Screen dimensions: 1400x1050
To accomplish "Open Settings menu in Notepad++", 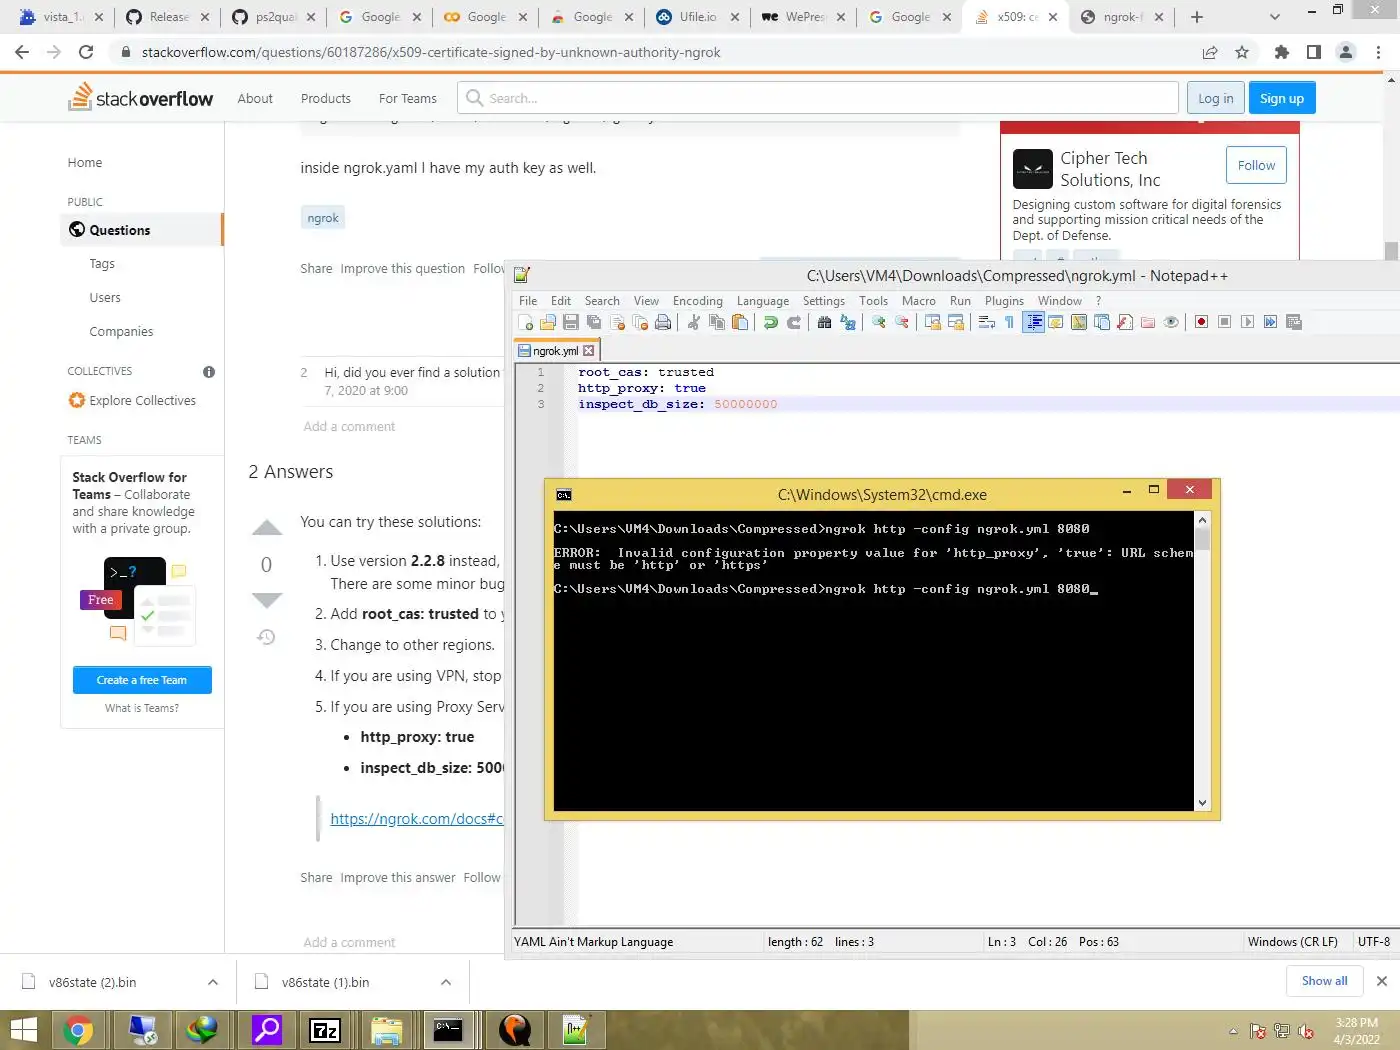I will click(x=824, y=301).
